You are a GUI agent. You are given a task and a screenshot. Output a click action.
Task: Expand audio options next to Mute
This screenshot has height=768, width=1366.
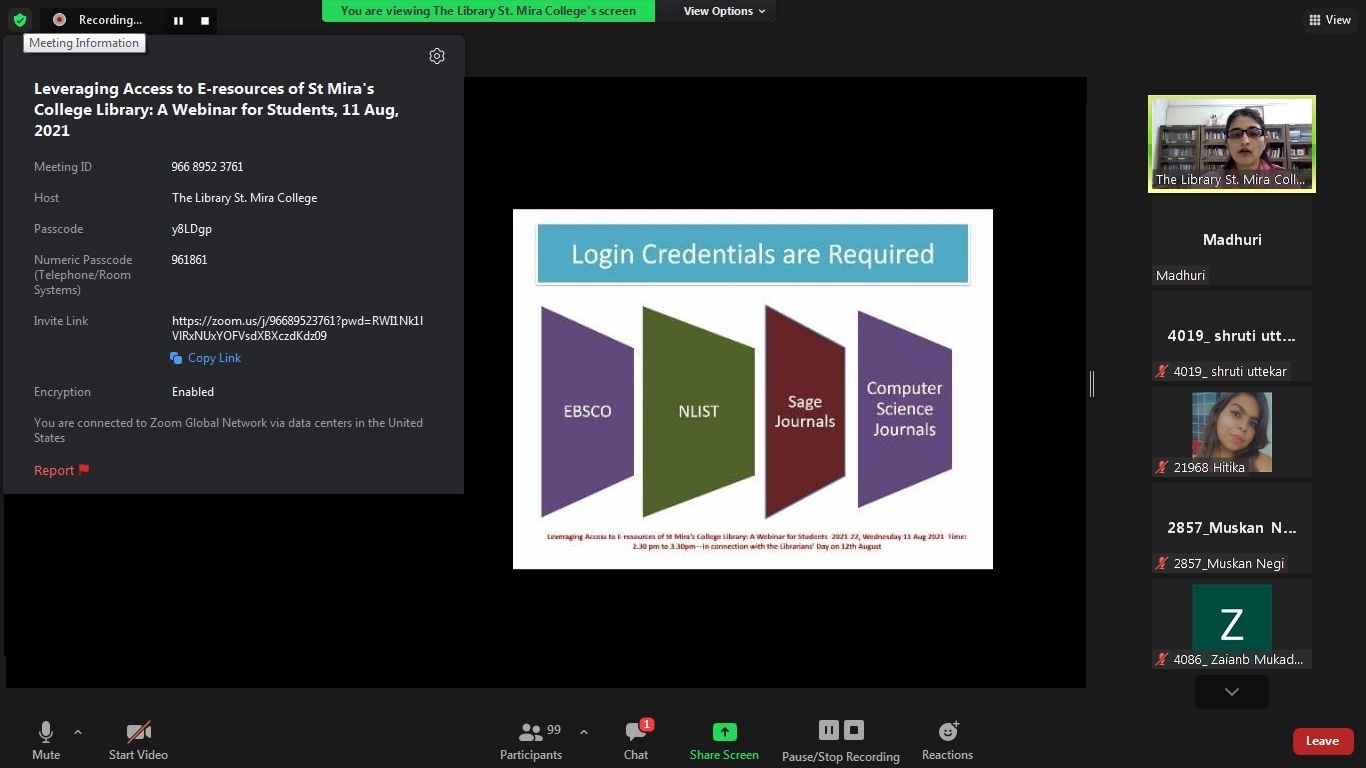(77, 730)
